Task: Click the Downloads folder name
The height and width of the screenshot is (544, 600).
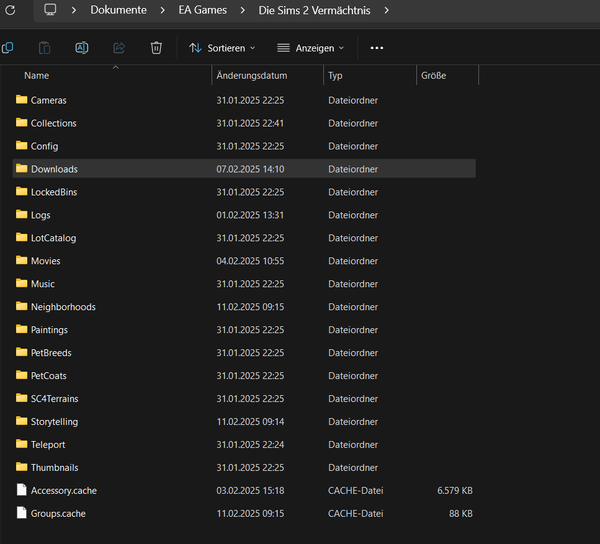Action: coord(54,169)
